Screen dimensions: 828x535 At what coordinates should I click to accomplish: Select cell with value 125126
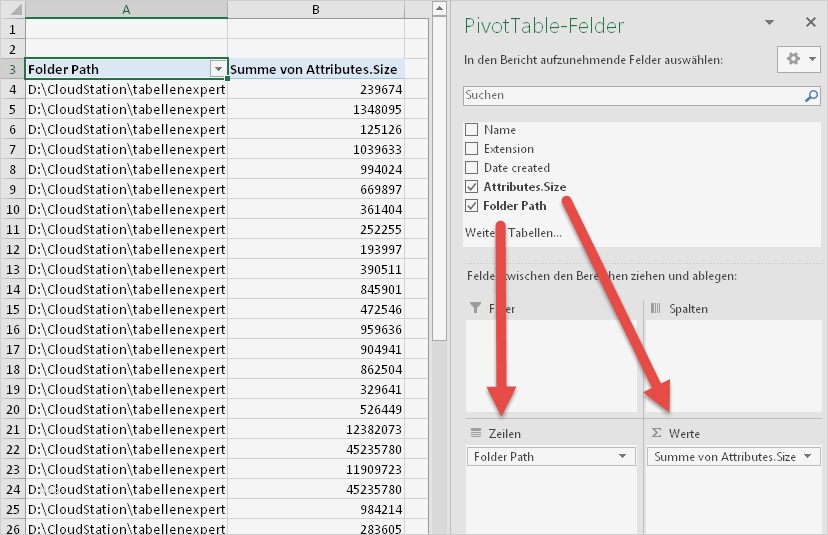pyautogui.click(x=316, y=129)
